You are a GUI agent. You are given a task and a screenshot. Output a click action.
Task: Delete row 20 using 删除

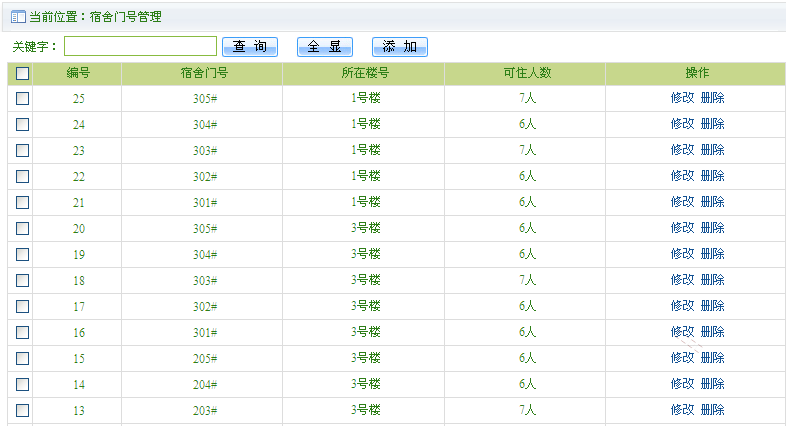712,228
